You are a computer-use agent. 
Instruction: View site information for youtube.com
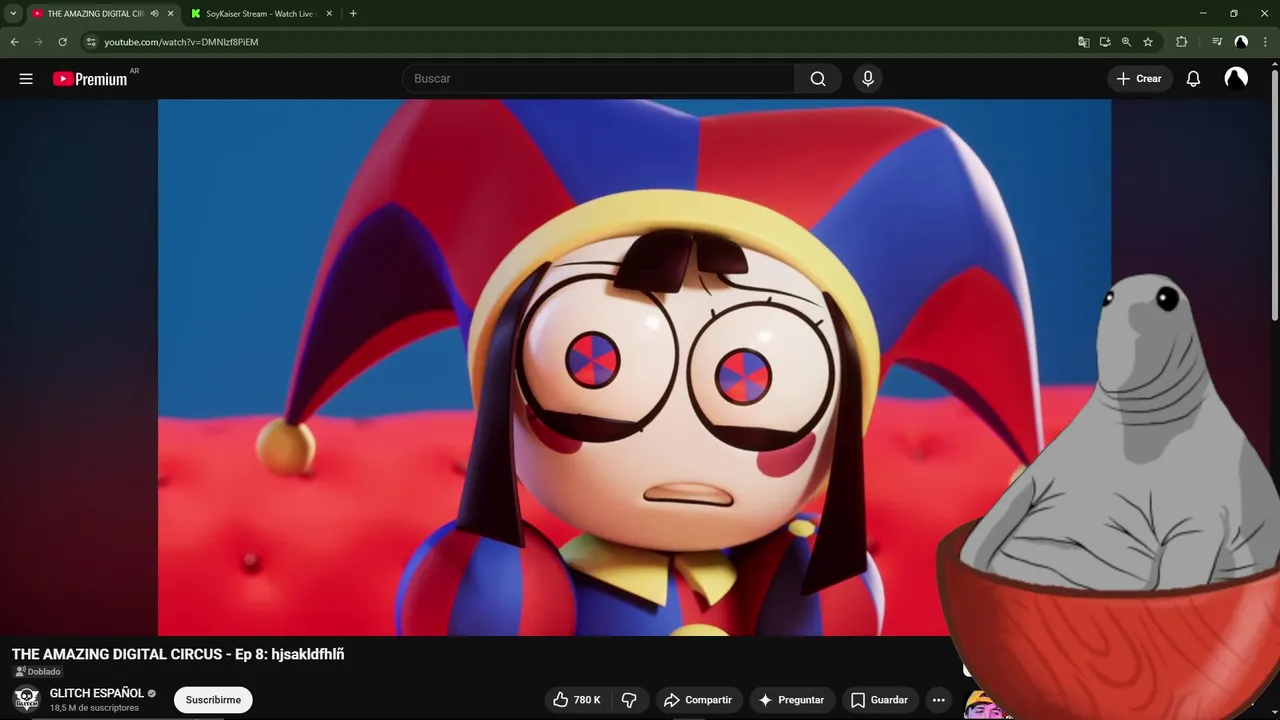pos(91,42)
